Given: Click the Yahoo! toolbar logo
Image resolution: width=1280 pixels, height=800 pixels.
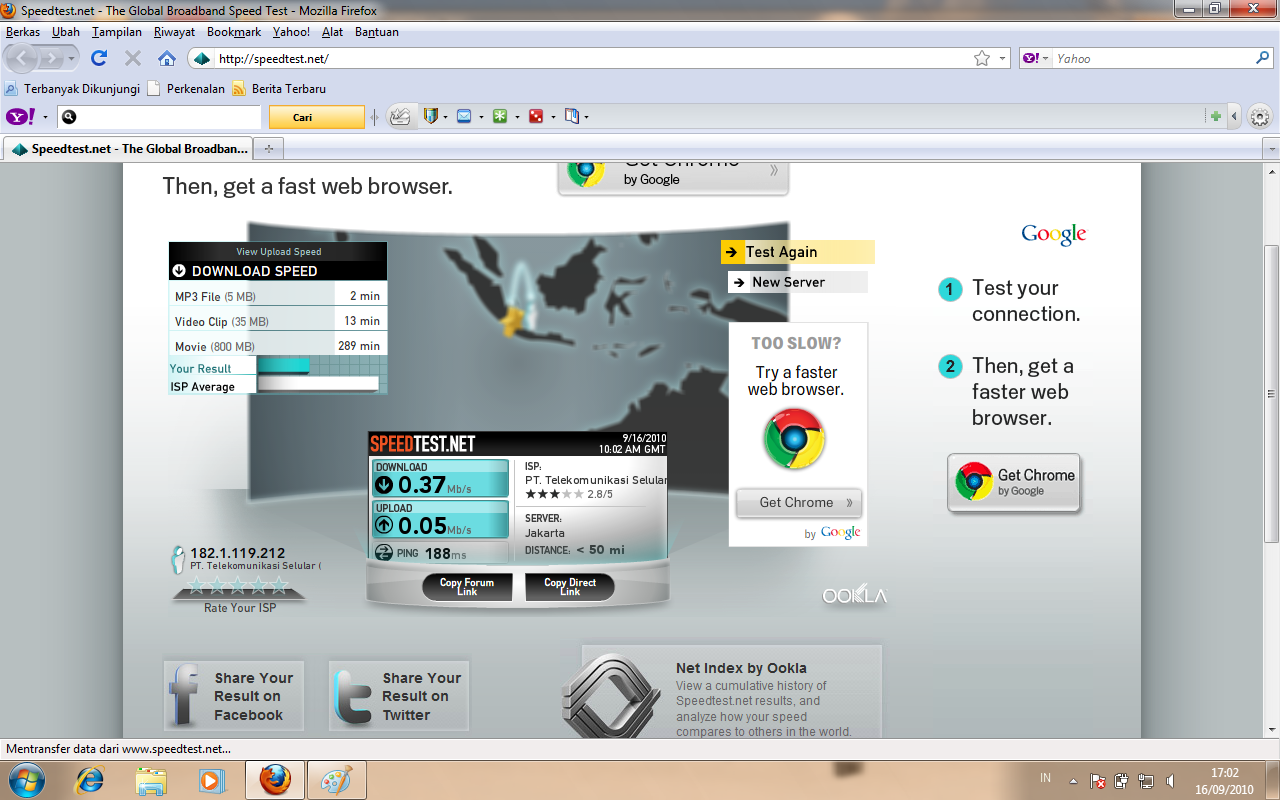Looking at the screenshot, I should point(21,117).
